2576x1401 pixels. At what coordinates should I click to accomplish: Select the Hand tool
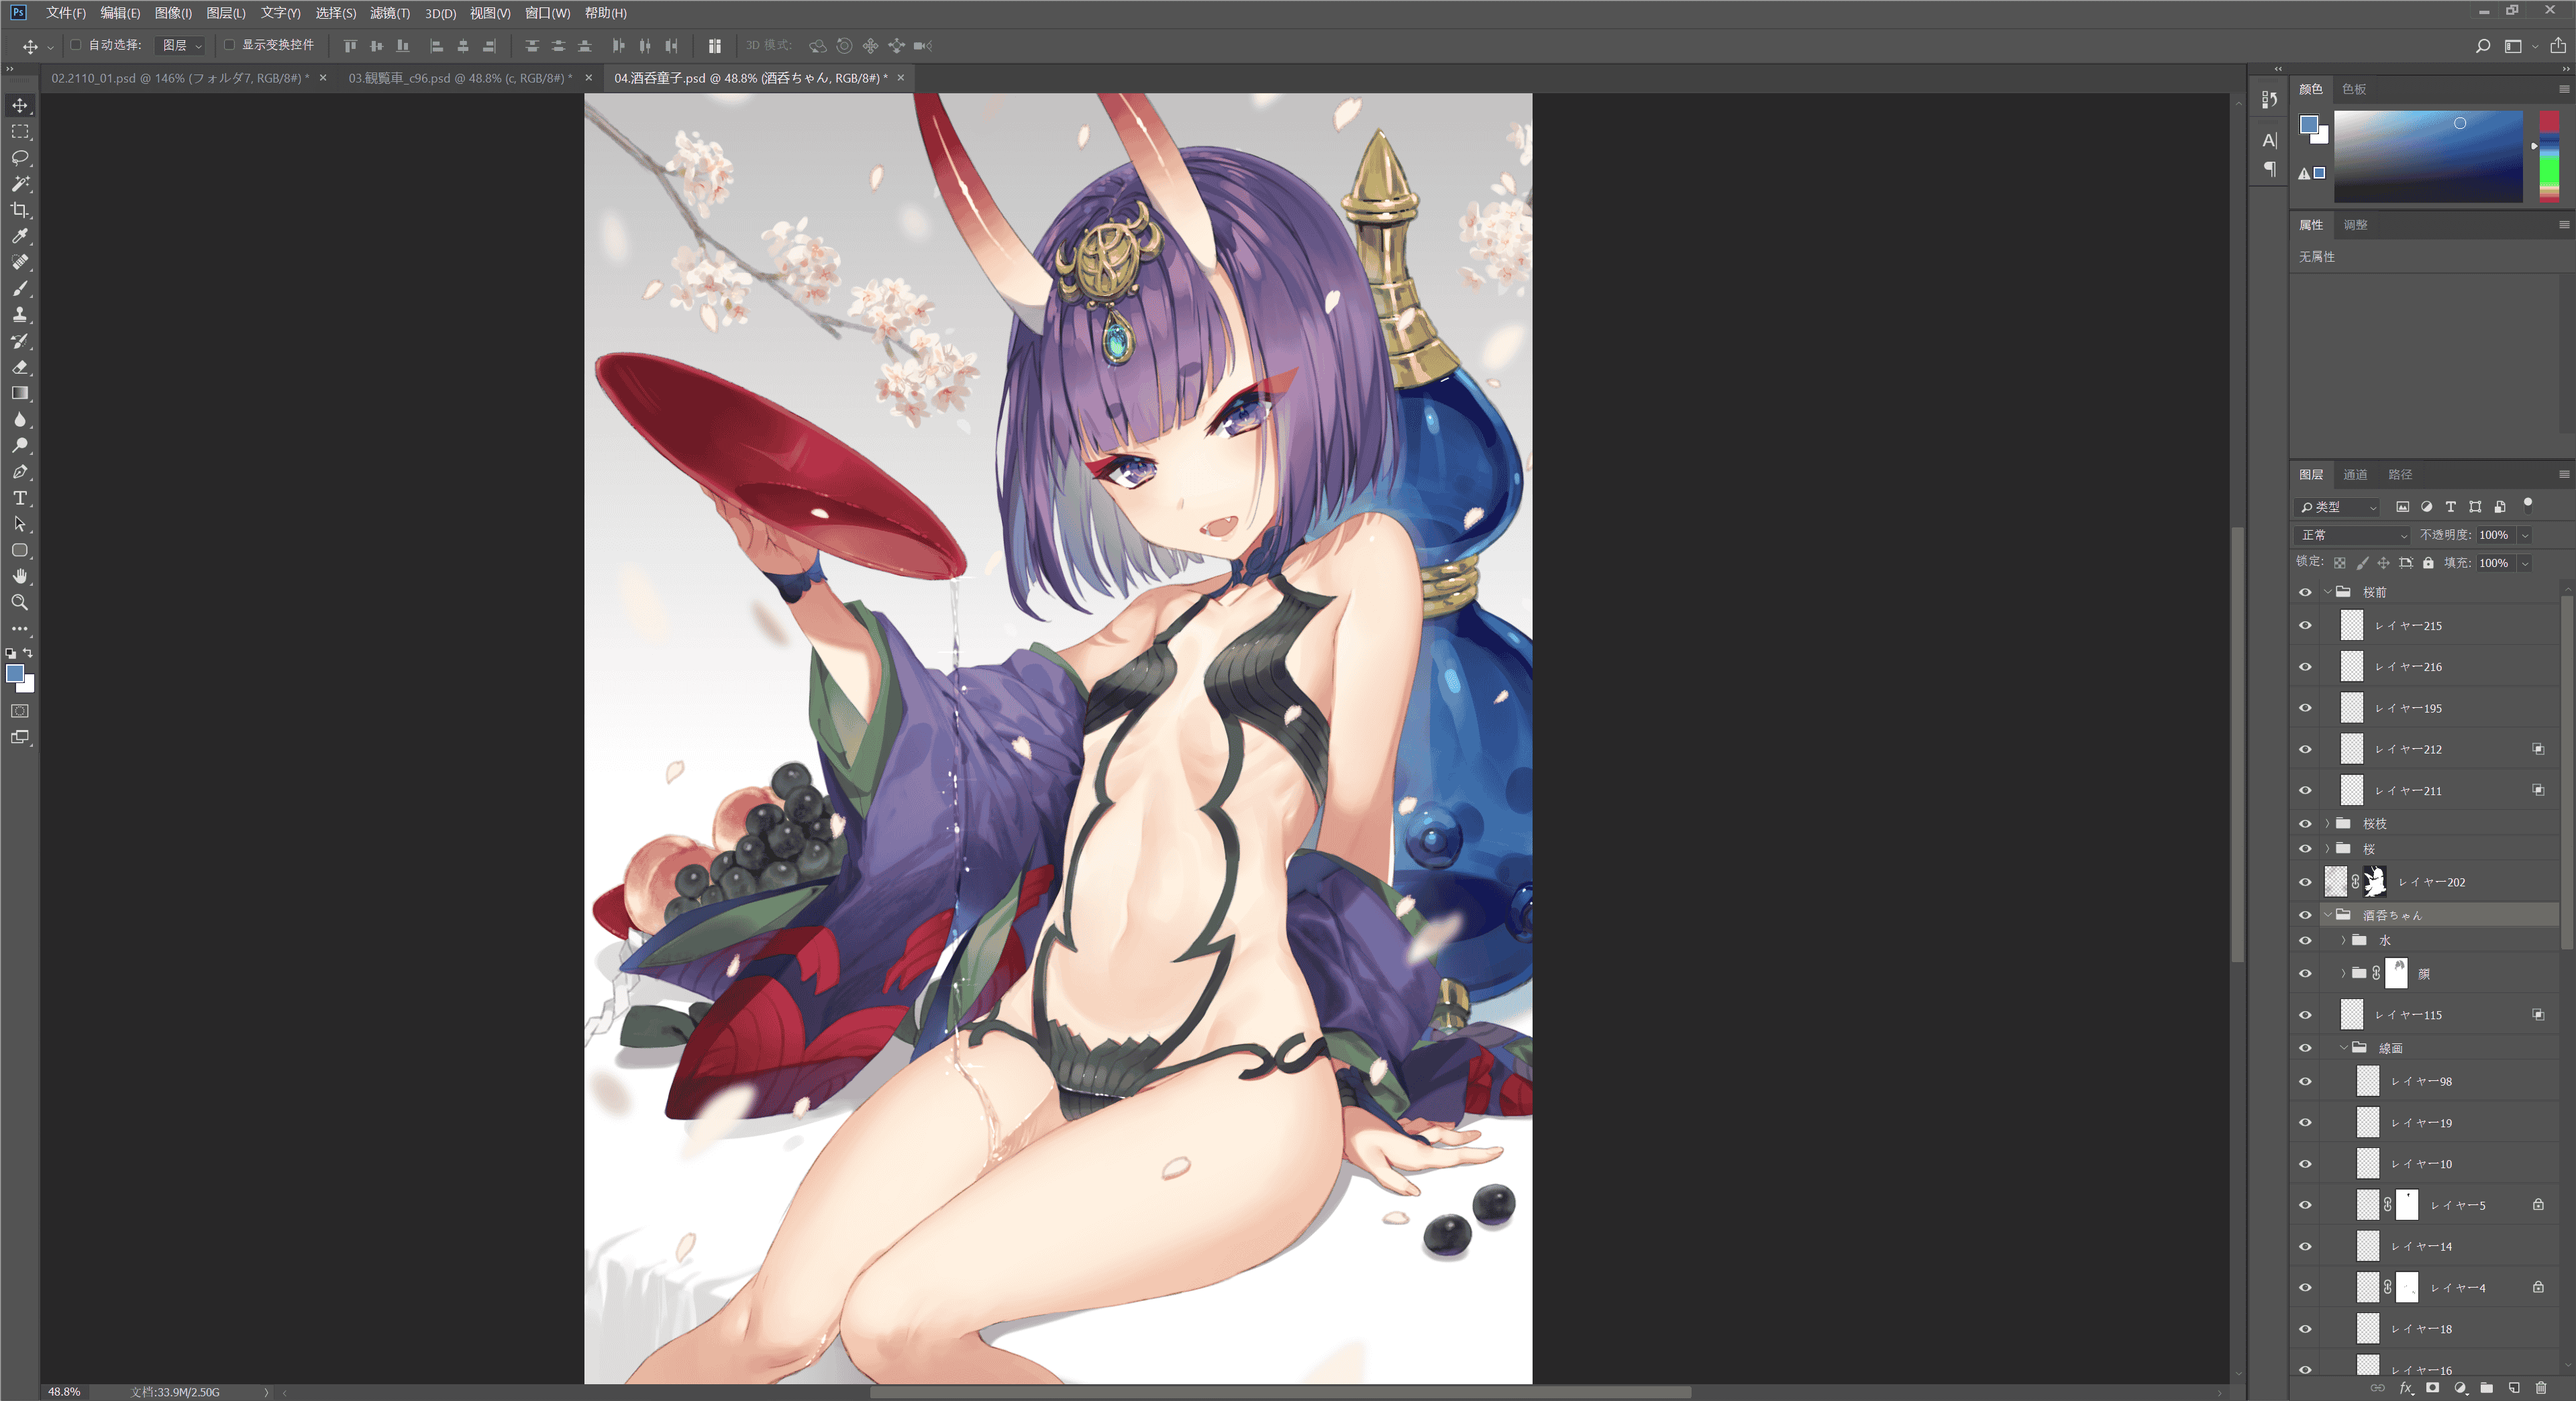pyautogui.click(x=20, y=576)
